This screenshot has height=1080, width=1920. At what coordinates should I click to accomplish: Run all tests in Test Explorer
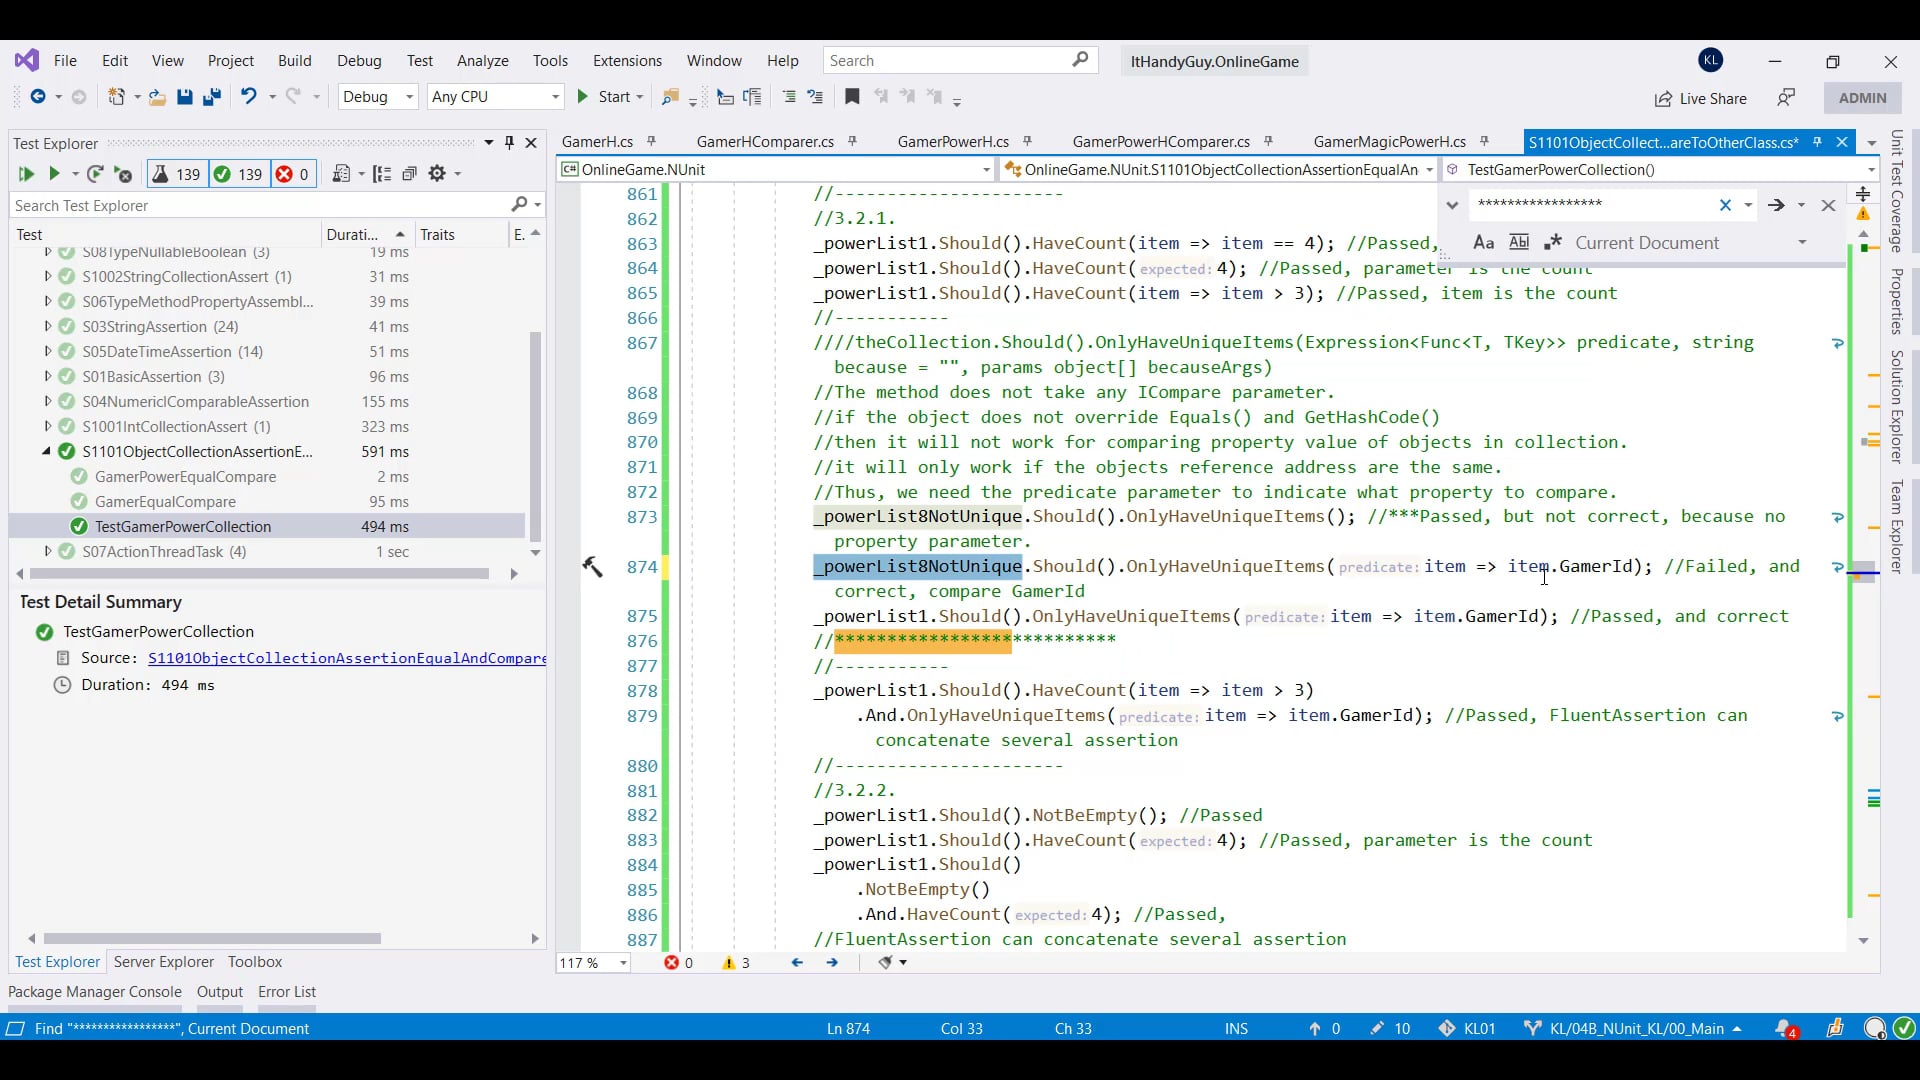26,174
